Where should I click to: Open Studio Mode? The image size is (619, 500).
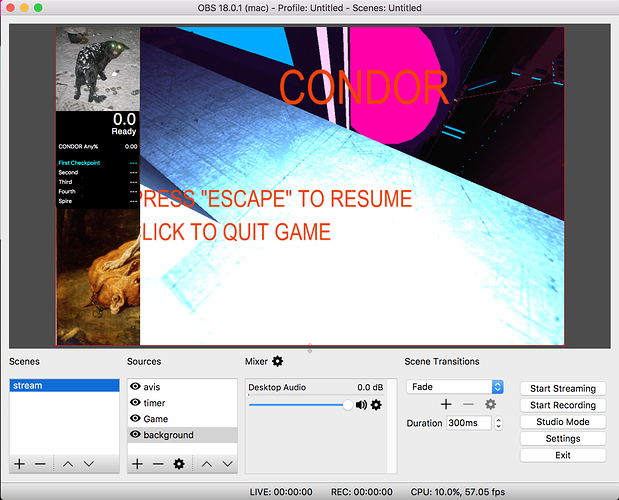[562, 422]
